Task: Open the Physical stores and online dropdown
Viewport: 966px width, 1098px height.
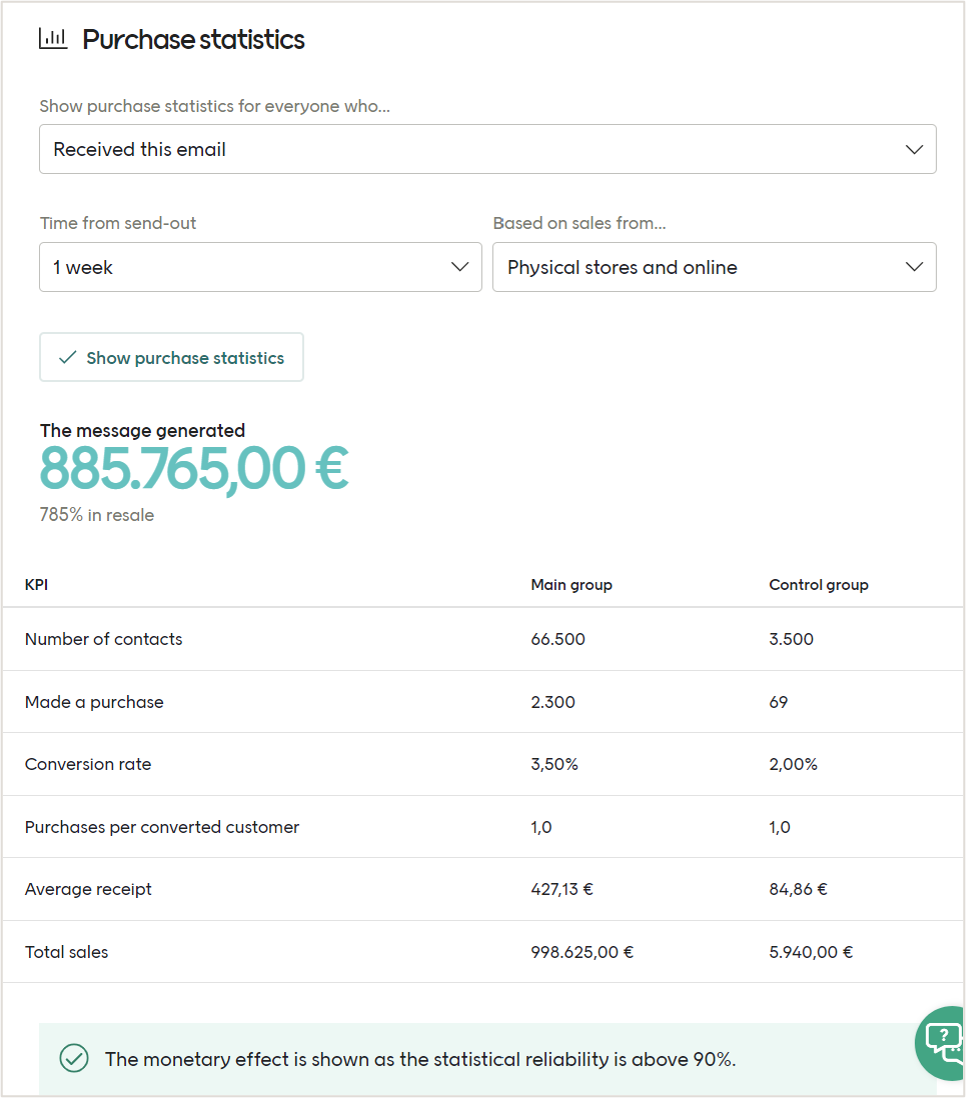Action: click(x=713, y=267)
